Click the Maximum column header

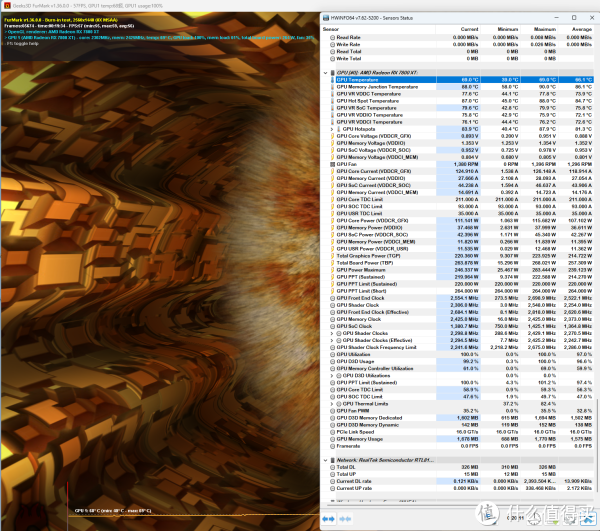point(539,29)
